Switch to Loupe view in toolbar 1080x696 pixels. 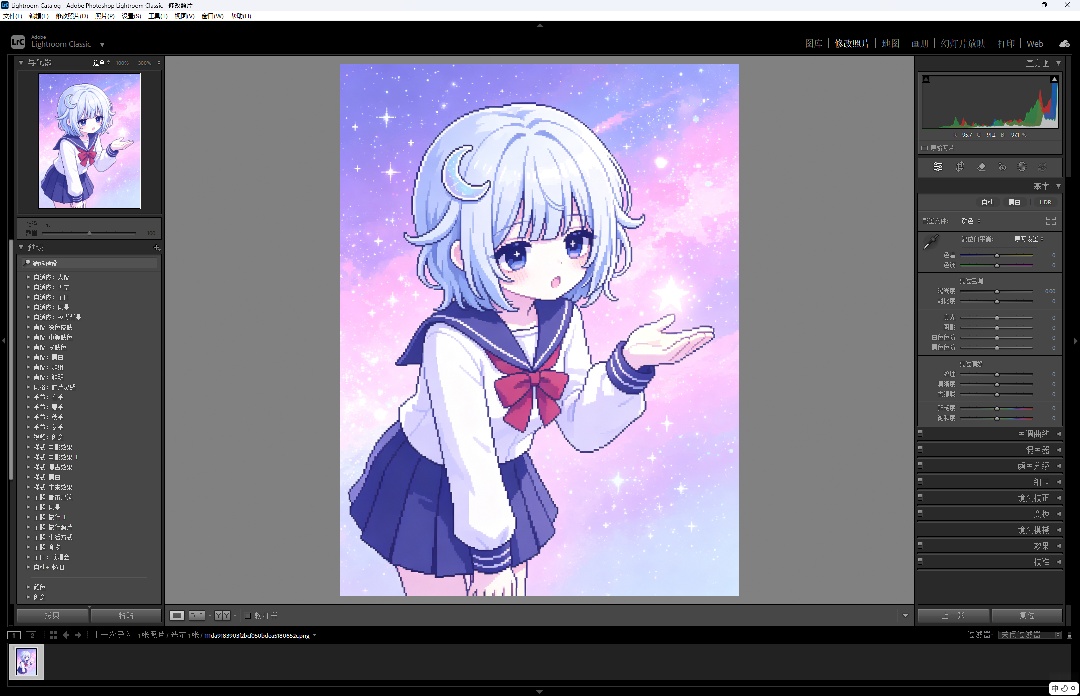[177, 615]
